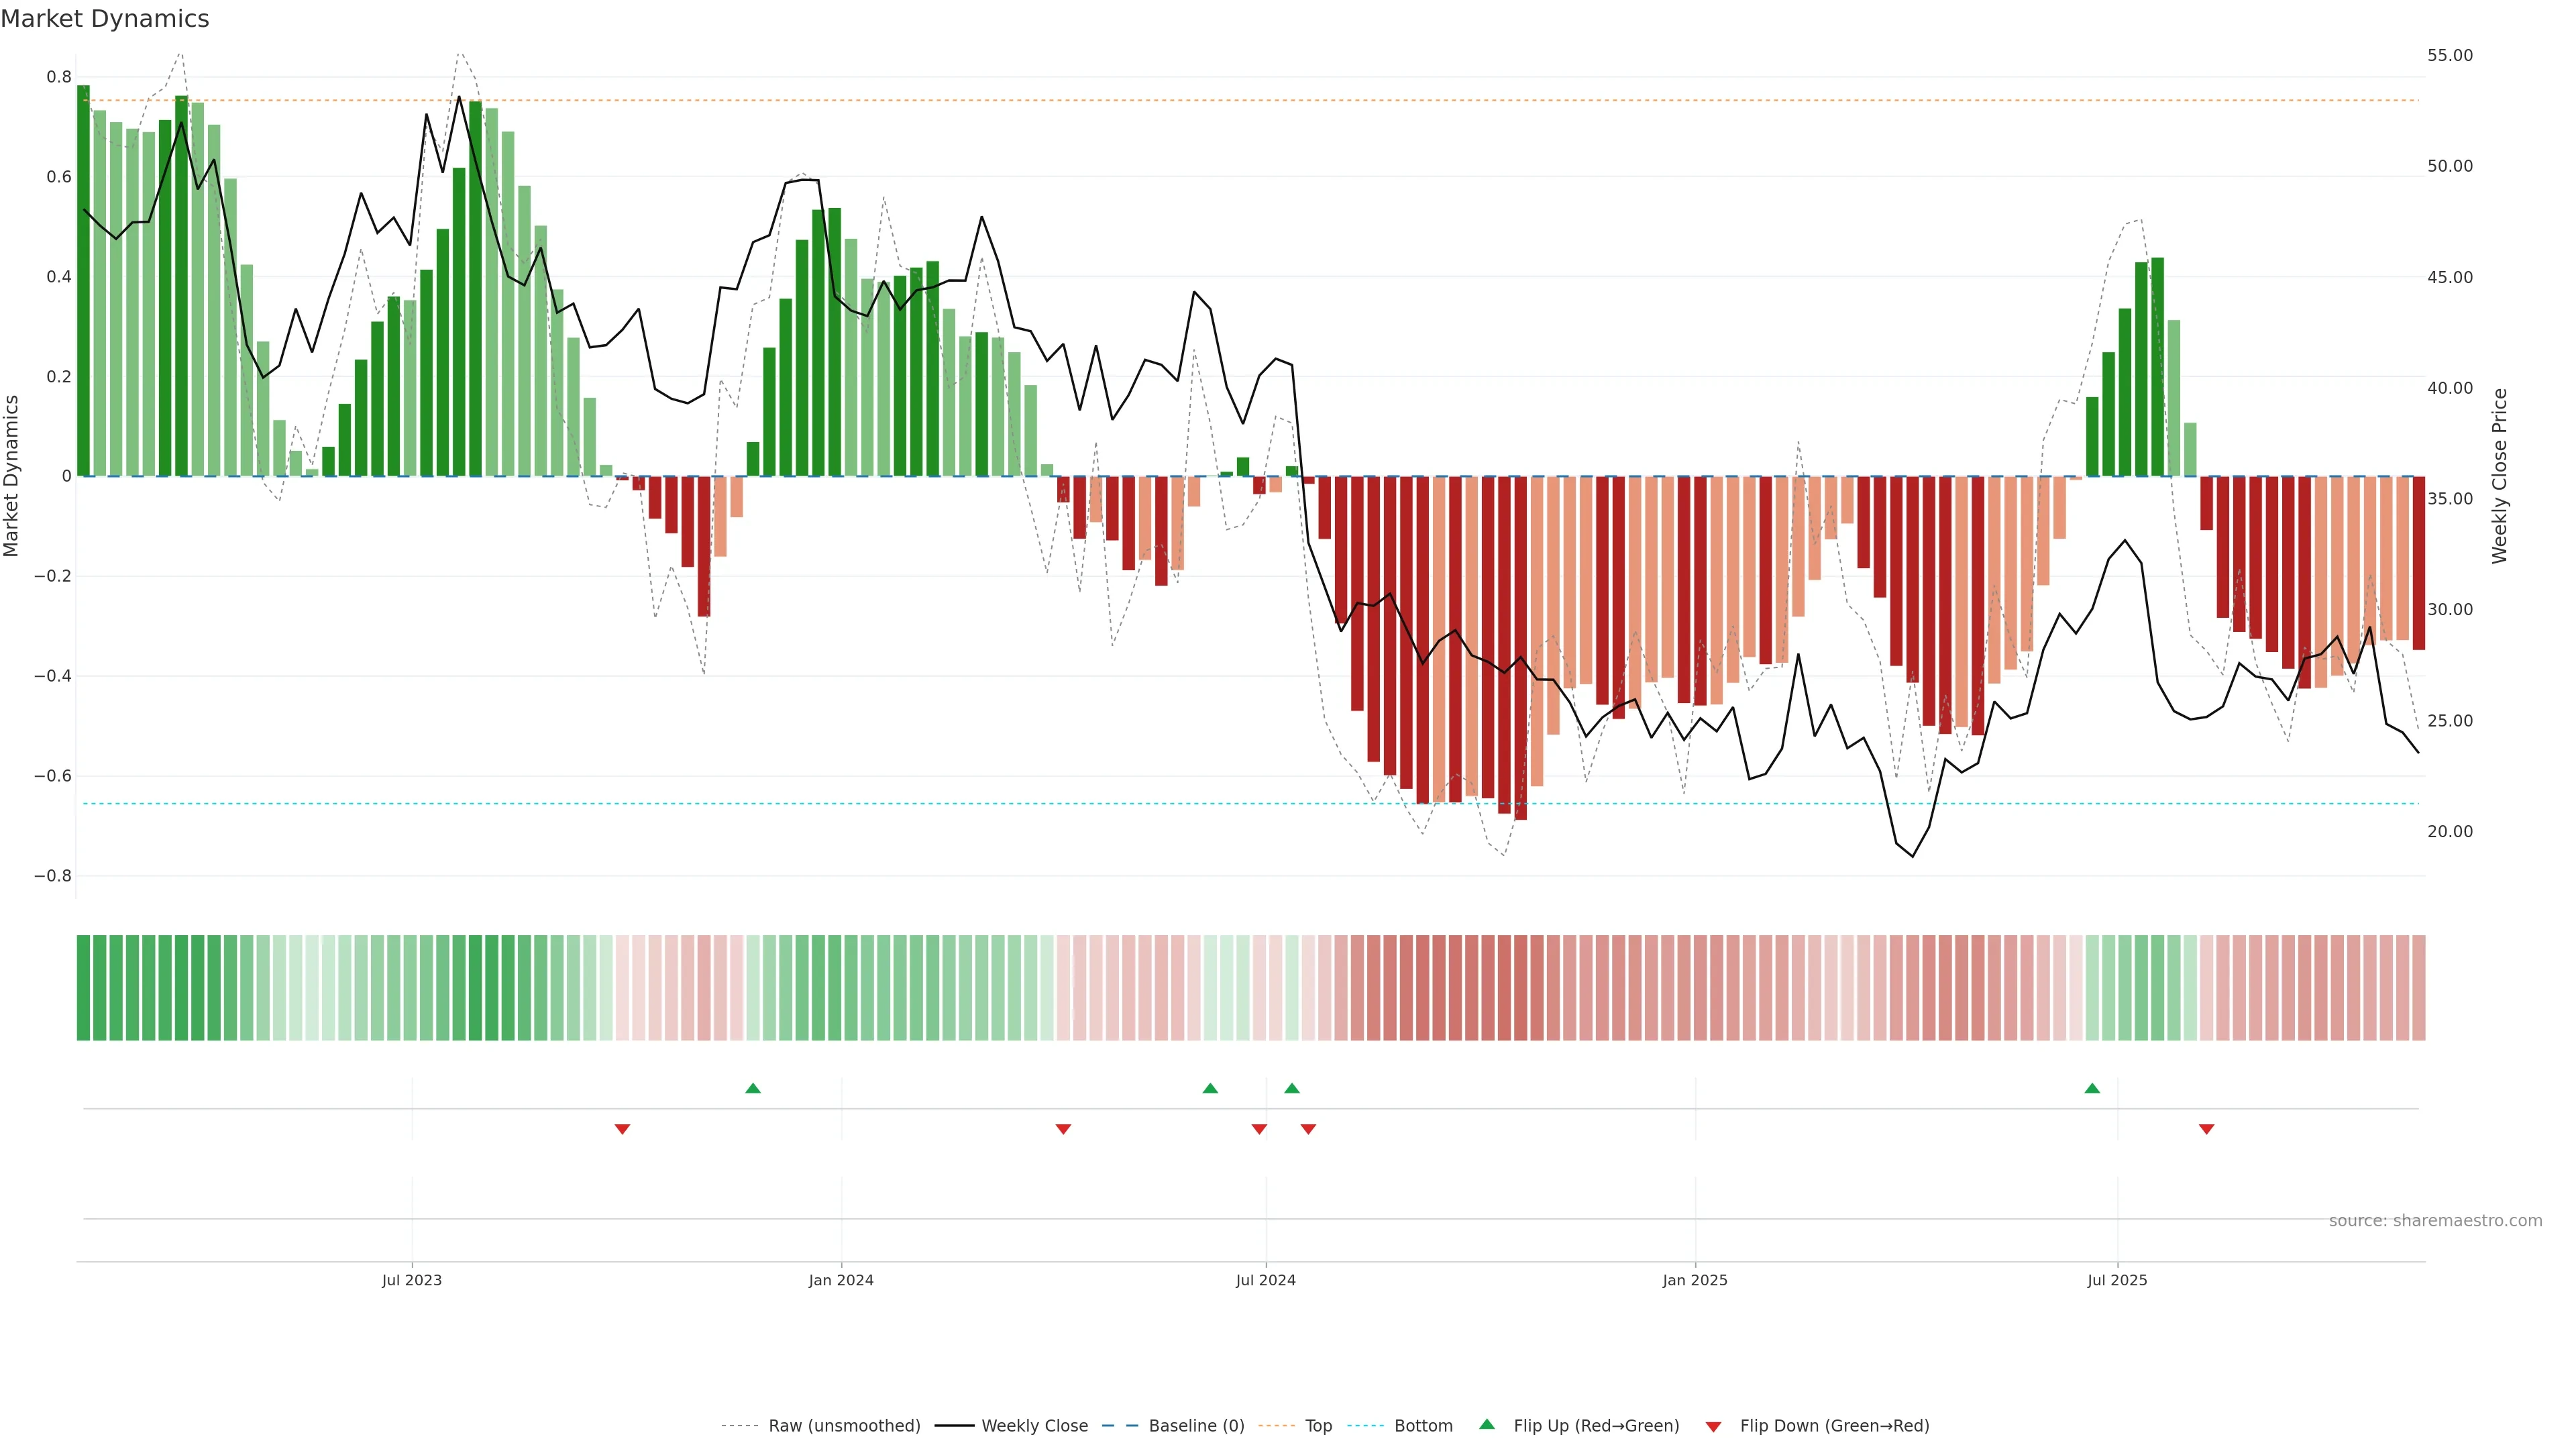Toggle the Baseline (0) legend entry
Viewport: 2576px width, 1449px height.
point(1196,1426)
